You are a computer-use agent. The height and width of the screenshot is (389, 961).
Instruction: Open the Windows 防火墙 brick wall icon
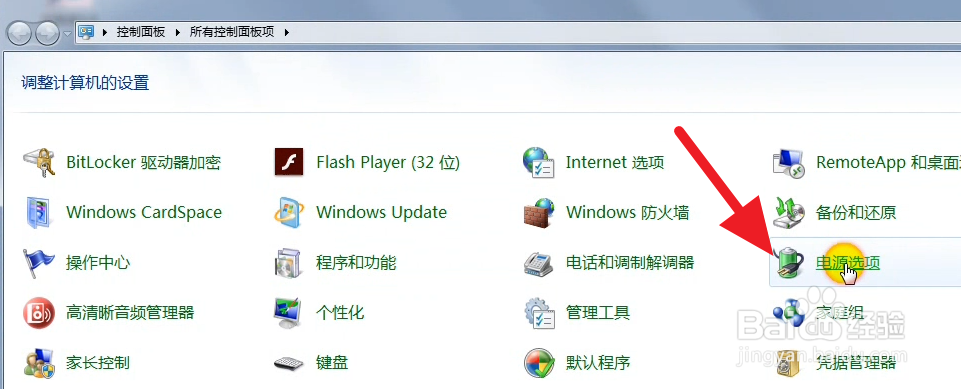point(538,213)
